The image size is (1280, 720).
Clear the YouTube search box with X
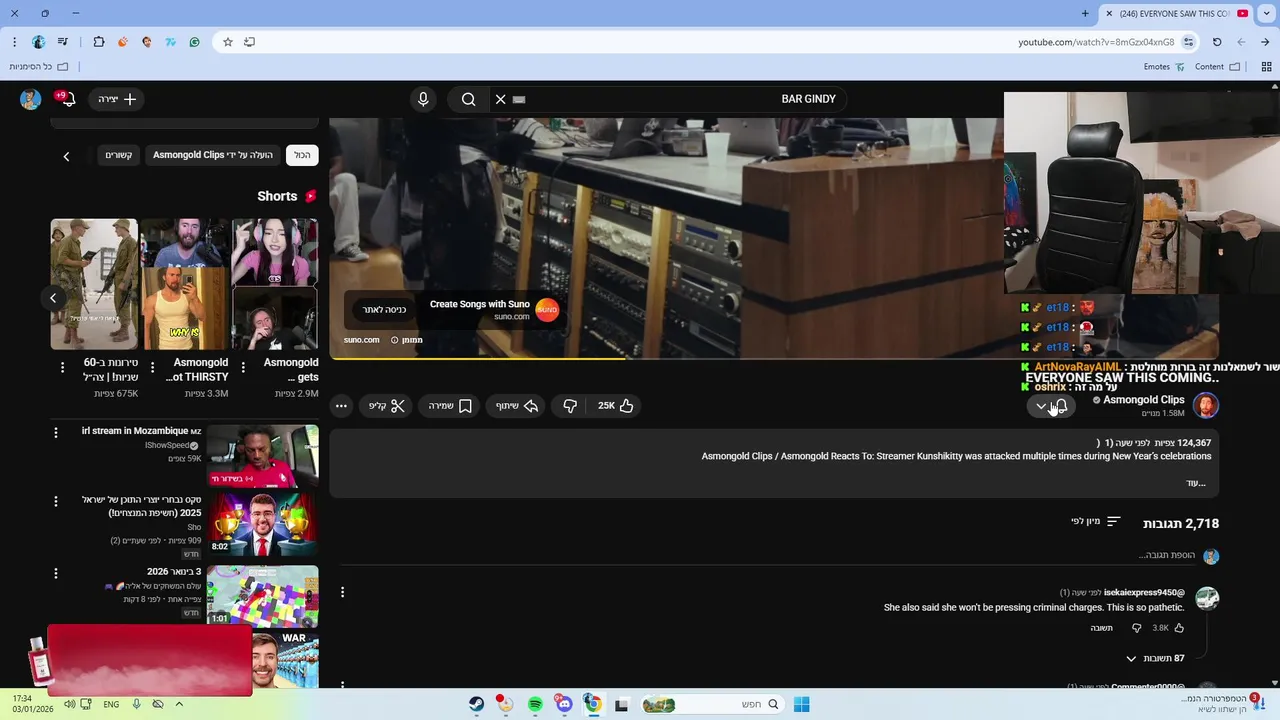click(x=501, y=99)
